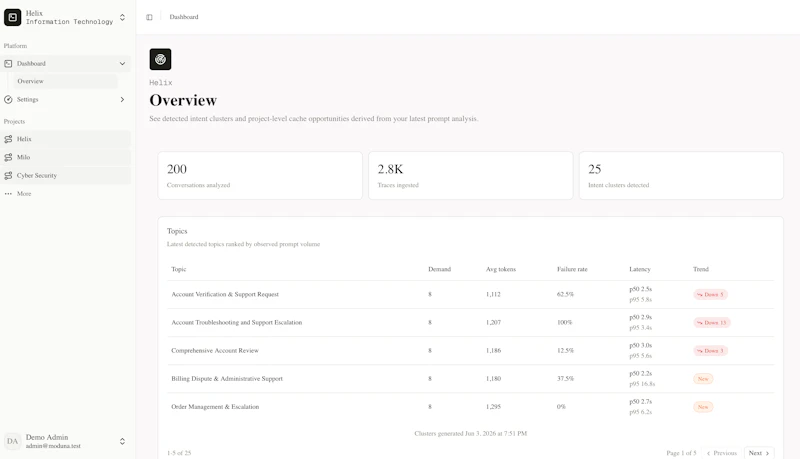This screenshot has height=459, width=800.
Task: Click the Dashboard icon in sidebar
Action: [8, 64]
